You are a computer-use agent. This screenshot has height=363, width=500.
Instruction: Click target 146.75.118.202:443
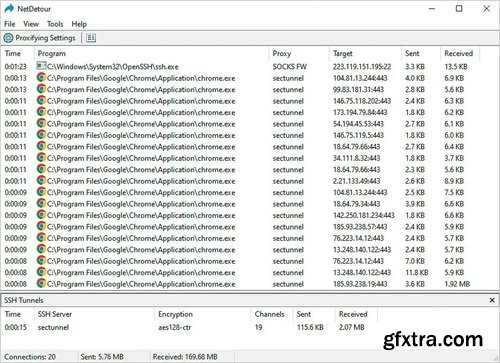tap(362, 101)
